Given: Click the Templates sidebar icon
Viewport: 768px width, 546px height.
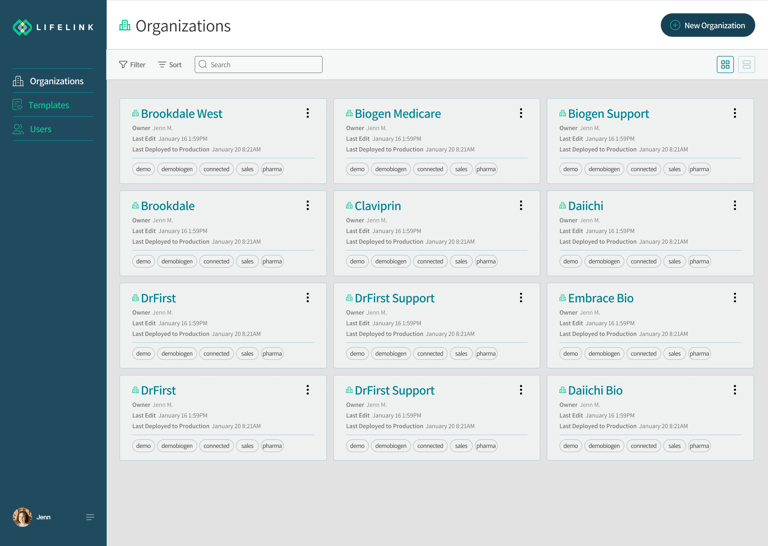Looking at the screenshot, I should coord(18,105).
